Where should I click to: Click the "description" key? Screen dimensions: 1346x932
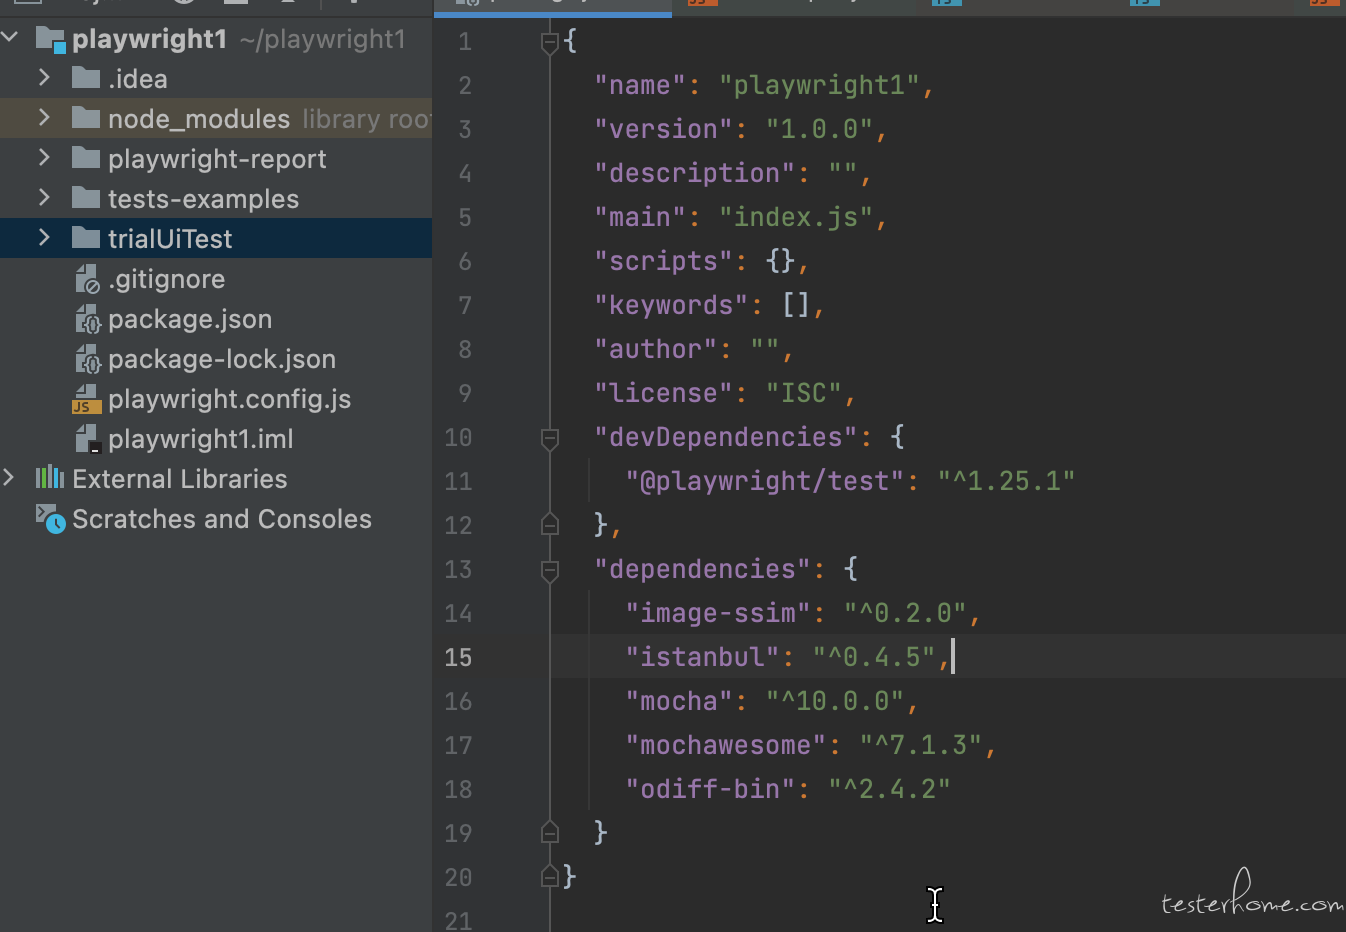695,173
